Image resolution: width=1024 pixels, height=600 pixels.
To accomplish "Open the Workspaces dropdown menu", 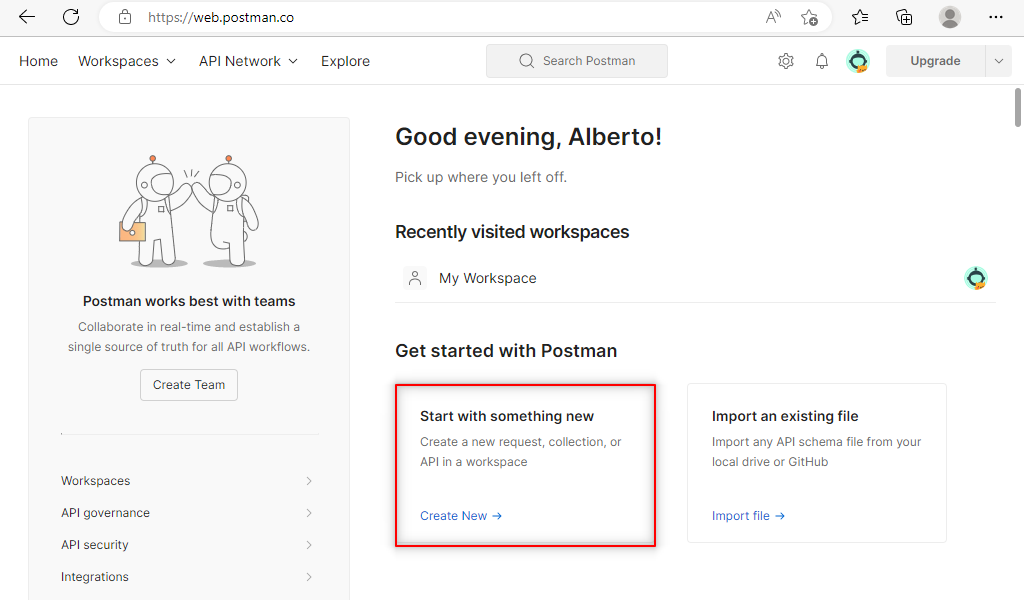I will [x=127, y=61].
